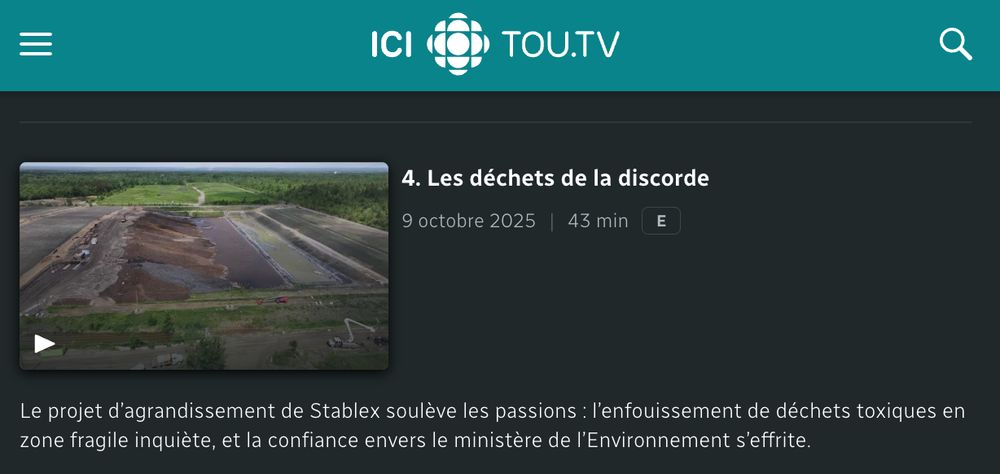Open the hamburger navigation menu
This screenshot has height=474, width=1000.
coord(36,45)
